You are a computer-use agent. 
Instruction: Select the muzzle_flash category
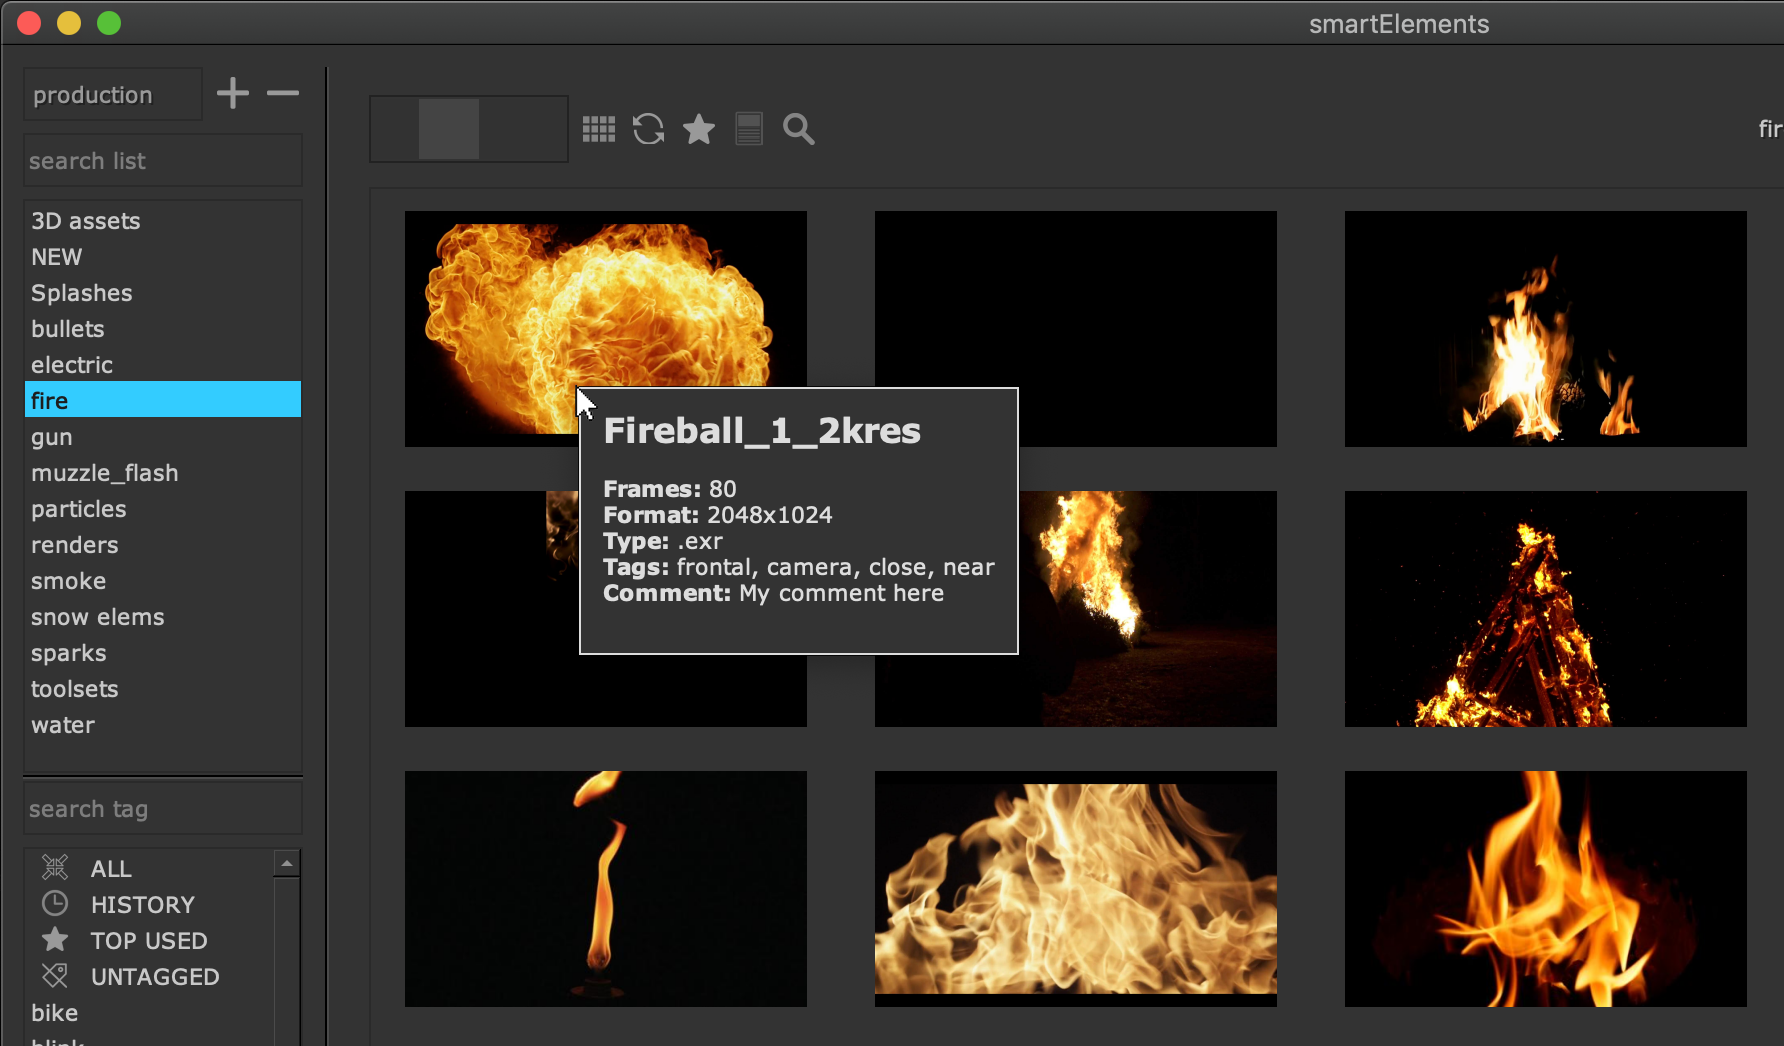tap(104, 473)
